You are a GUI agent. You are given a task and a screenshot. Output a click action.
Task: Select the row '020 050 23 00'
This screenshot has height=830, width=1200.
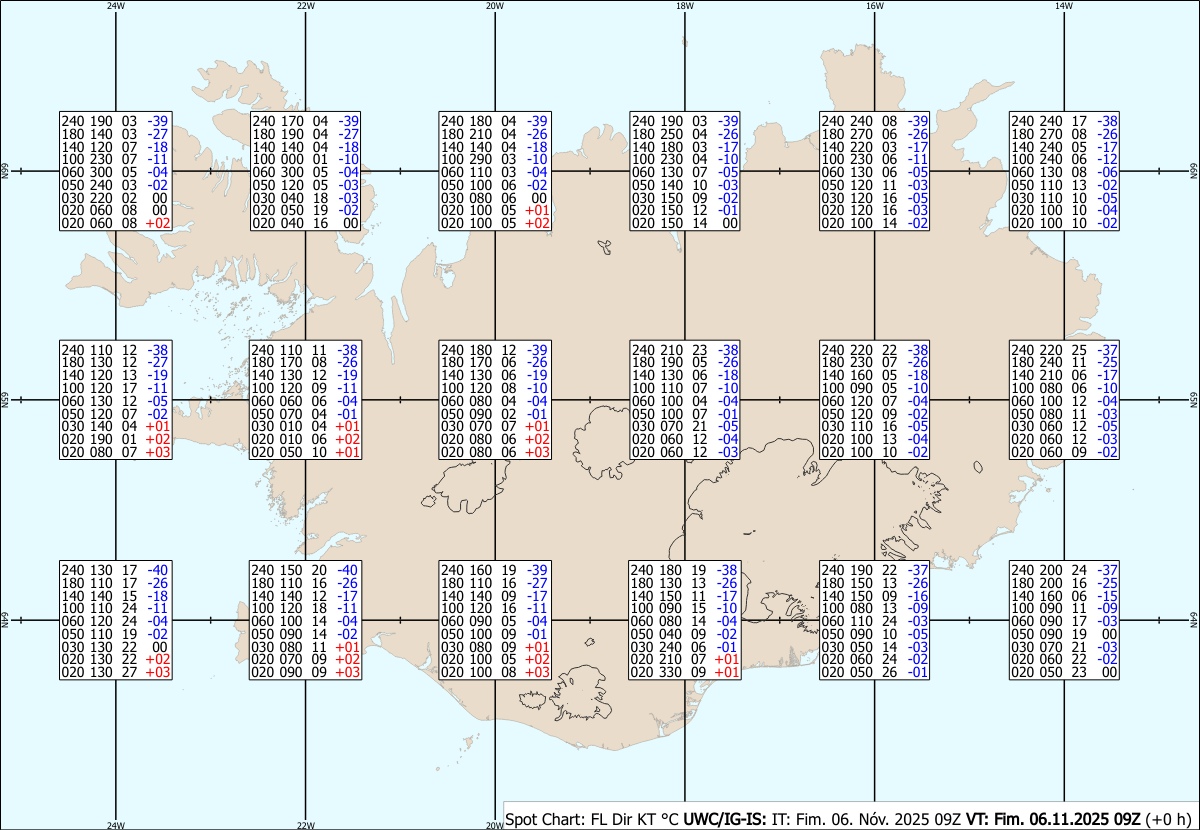(x=1065, y=672)
